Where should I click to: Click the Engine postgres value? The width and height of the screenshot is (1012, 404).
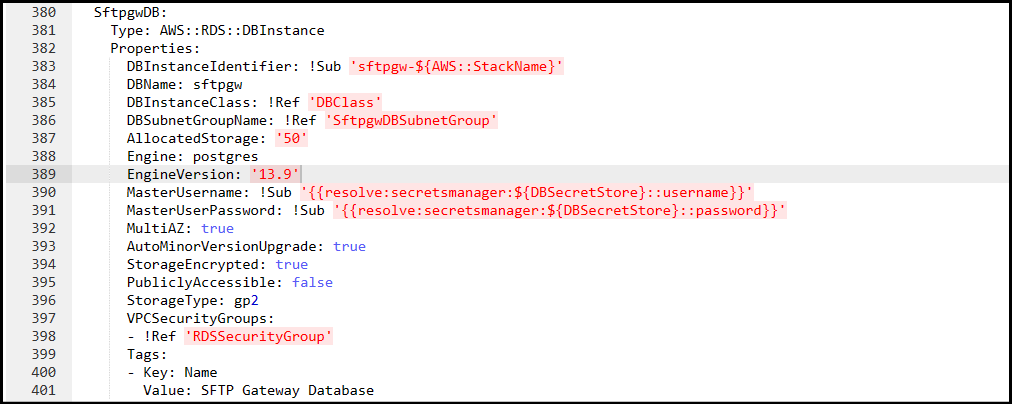pyautogui.click(x=230, y=156)
